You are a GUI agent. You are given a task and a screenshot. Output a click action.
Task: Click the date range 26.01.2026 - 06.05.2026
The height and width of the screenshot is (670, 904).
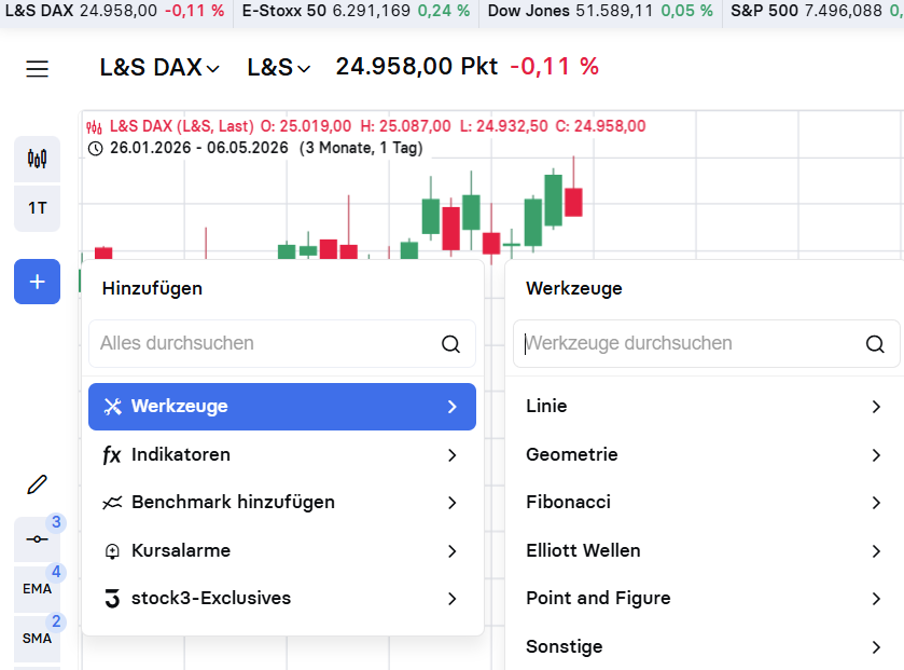199,148
